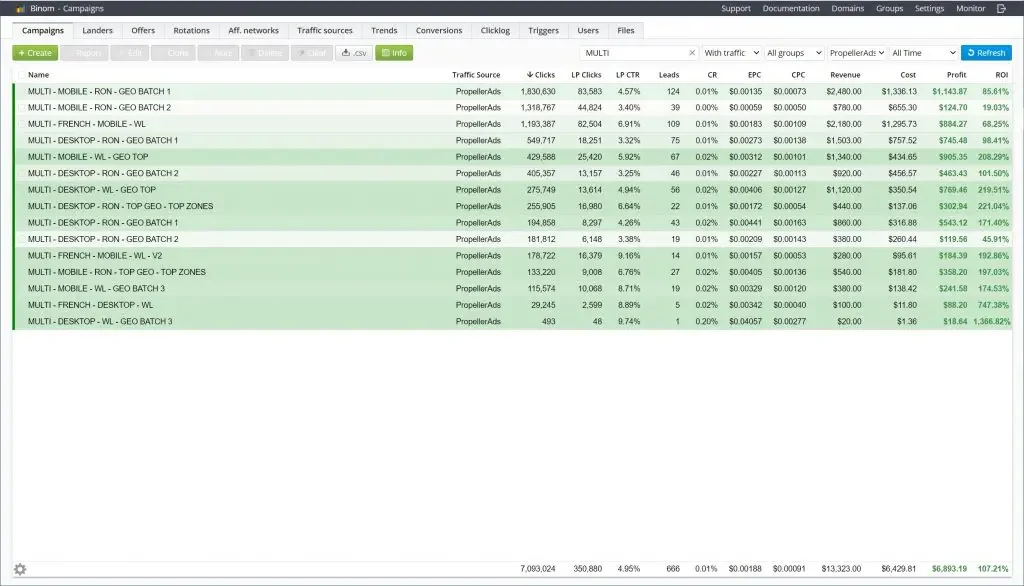Tick the checkbox for MULTI - DESKTOP - RON - GEO BATCH 1 (549,717 clicks)

[22, 140]
